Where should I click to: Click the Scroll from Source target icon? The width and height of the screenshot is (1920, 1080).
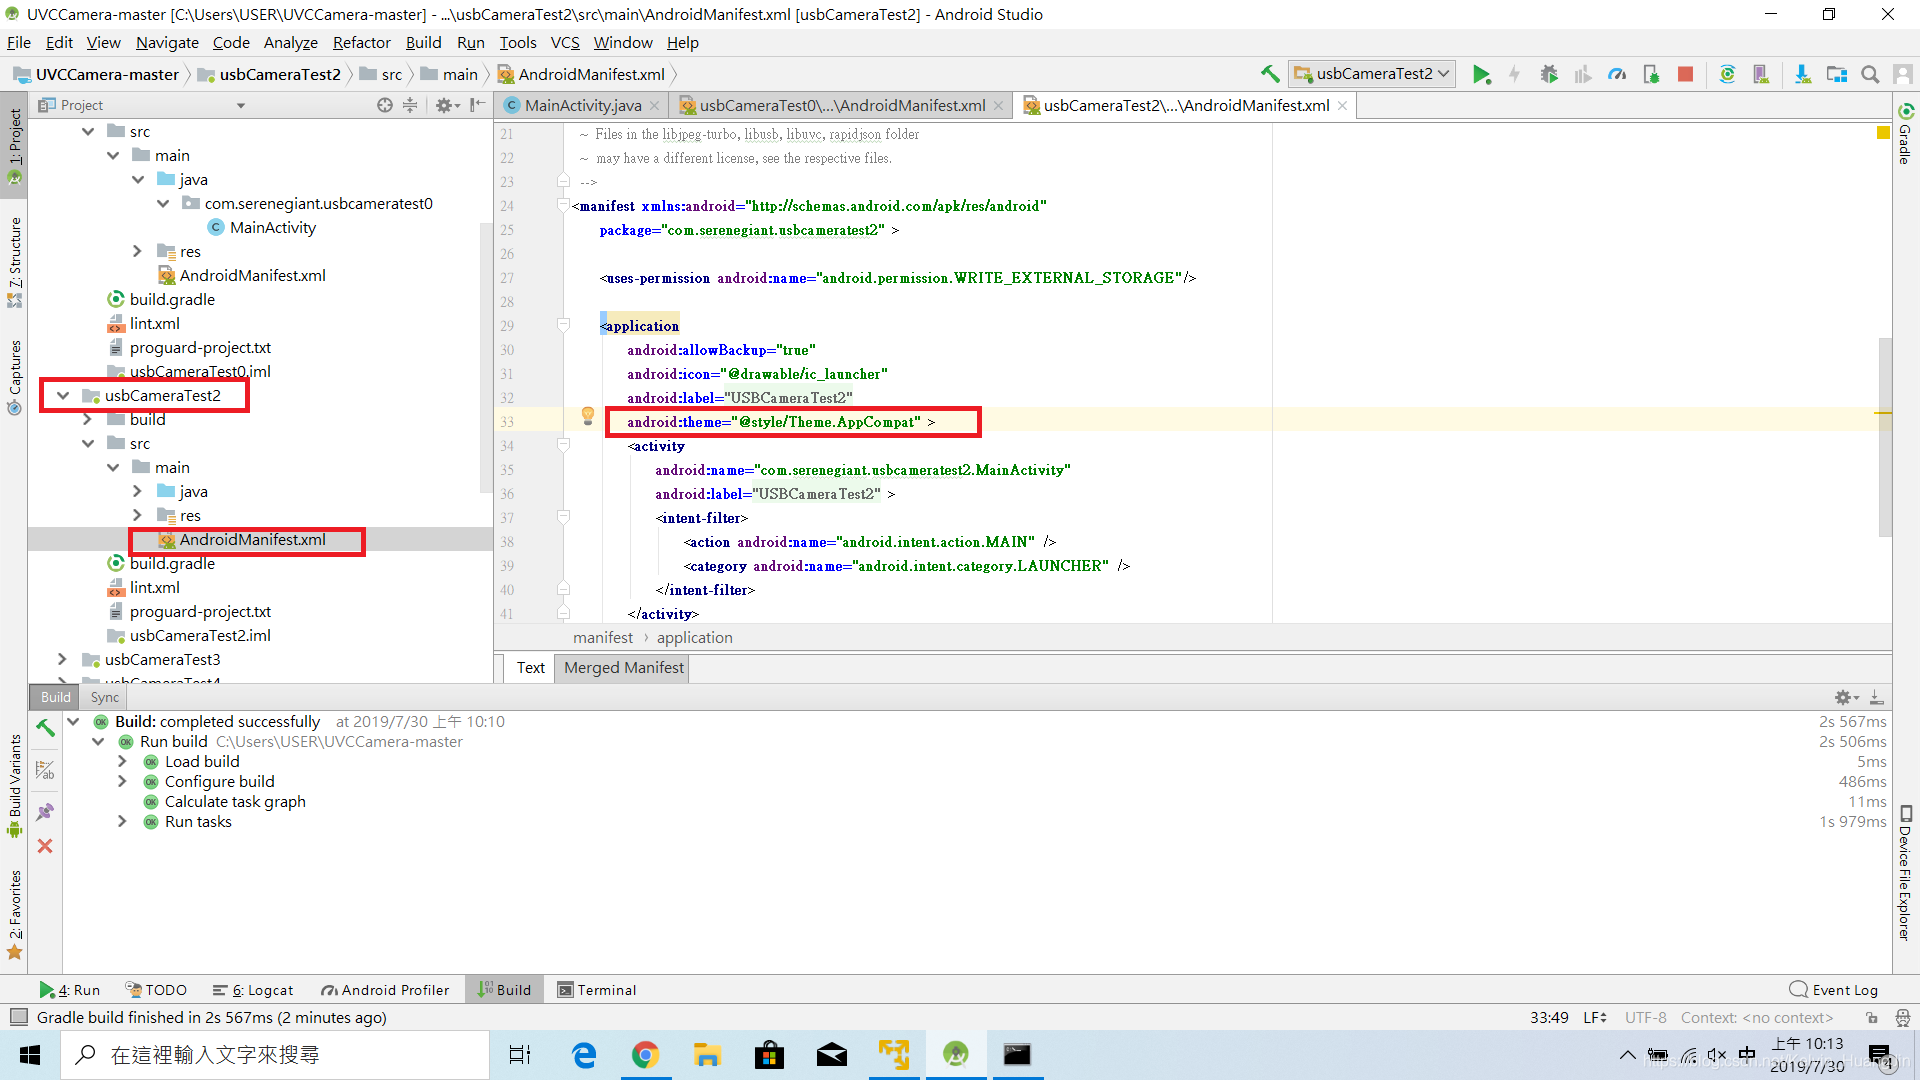pos(385,105)
